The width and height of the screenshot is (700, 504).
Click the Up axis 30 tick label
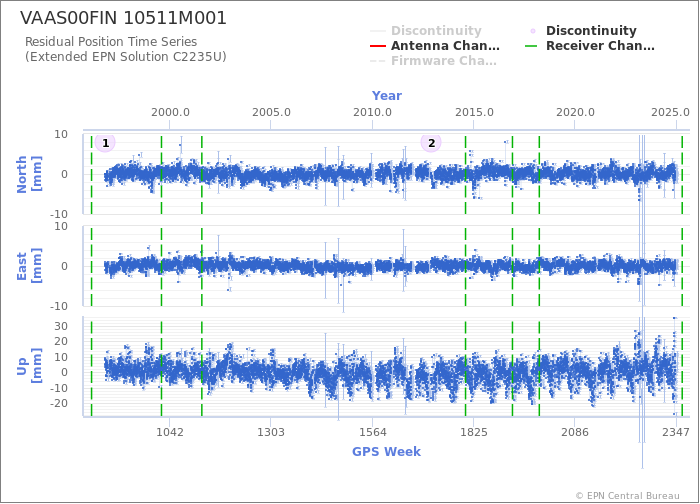[61, 326]
